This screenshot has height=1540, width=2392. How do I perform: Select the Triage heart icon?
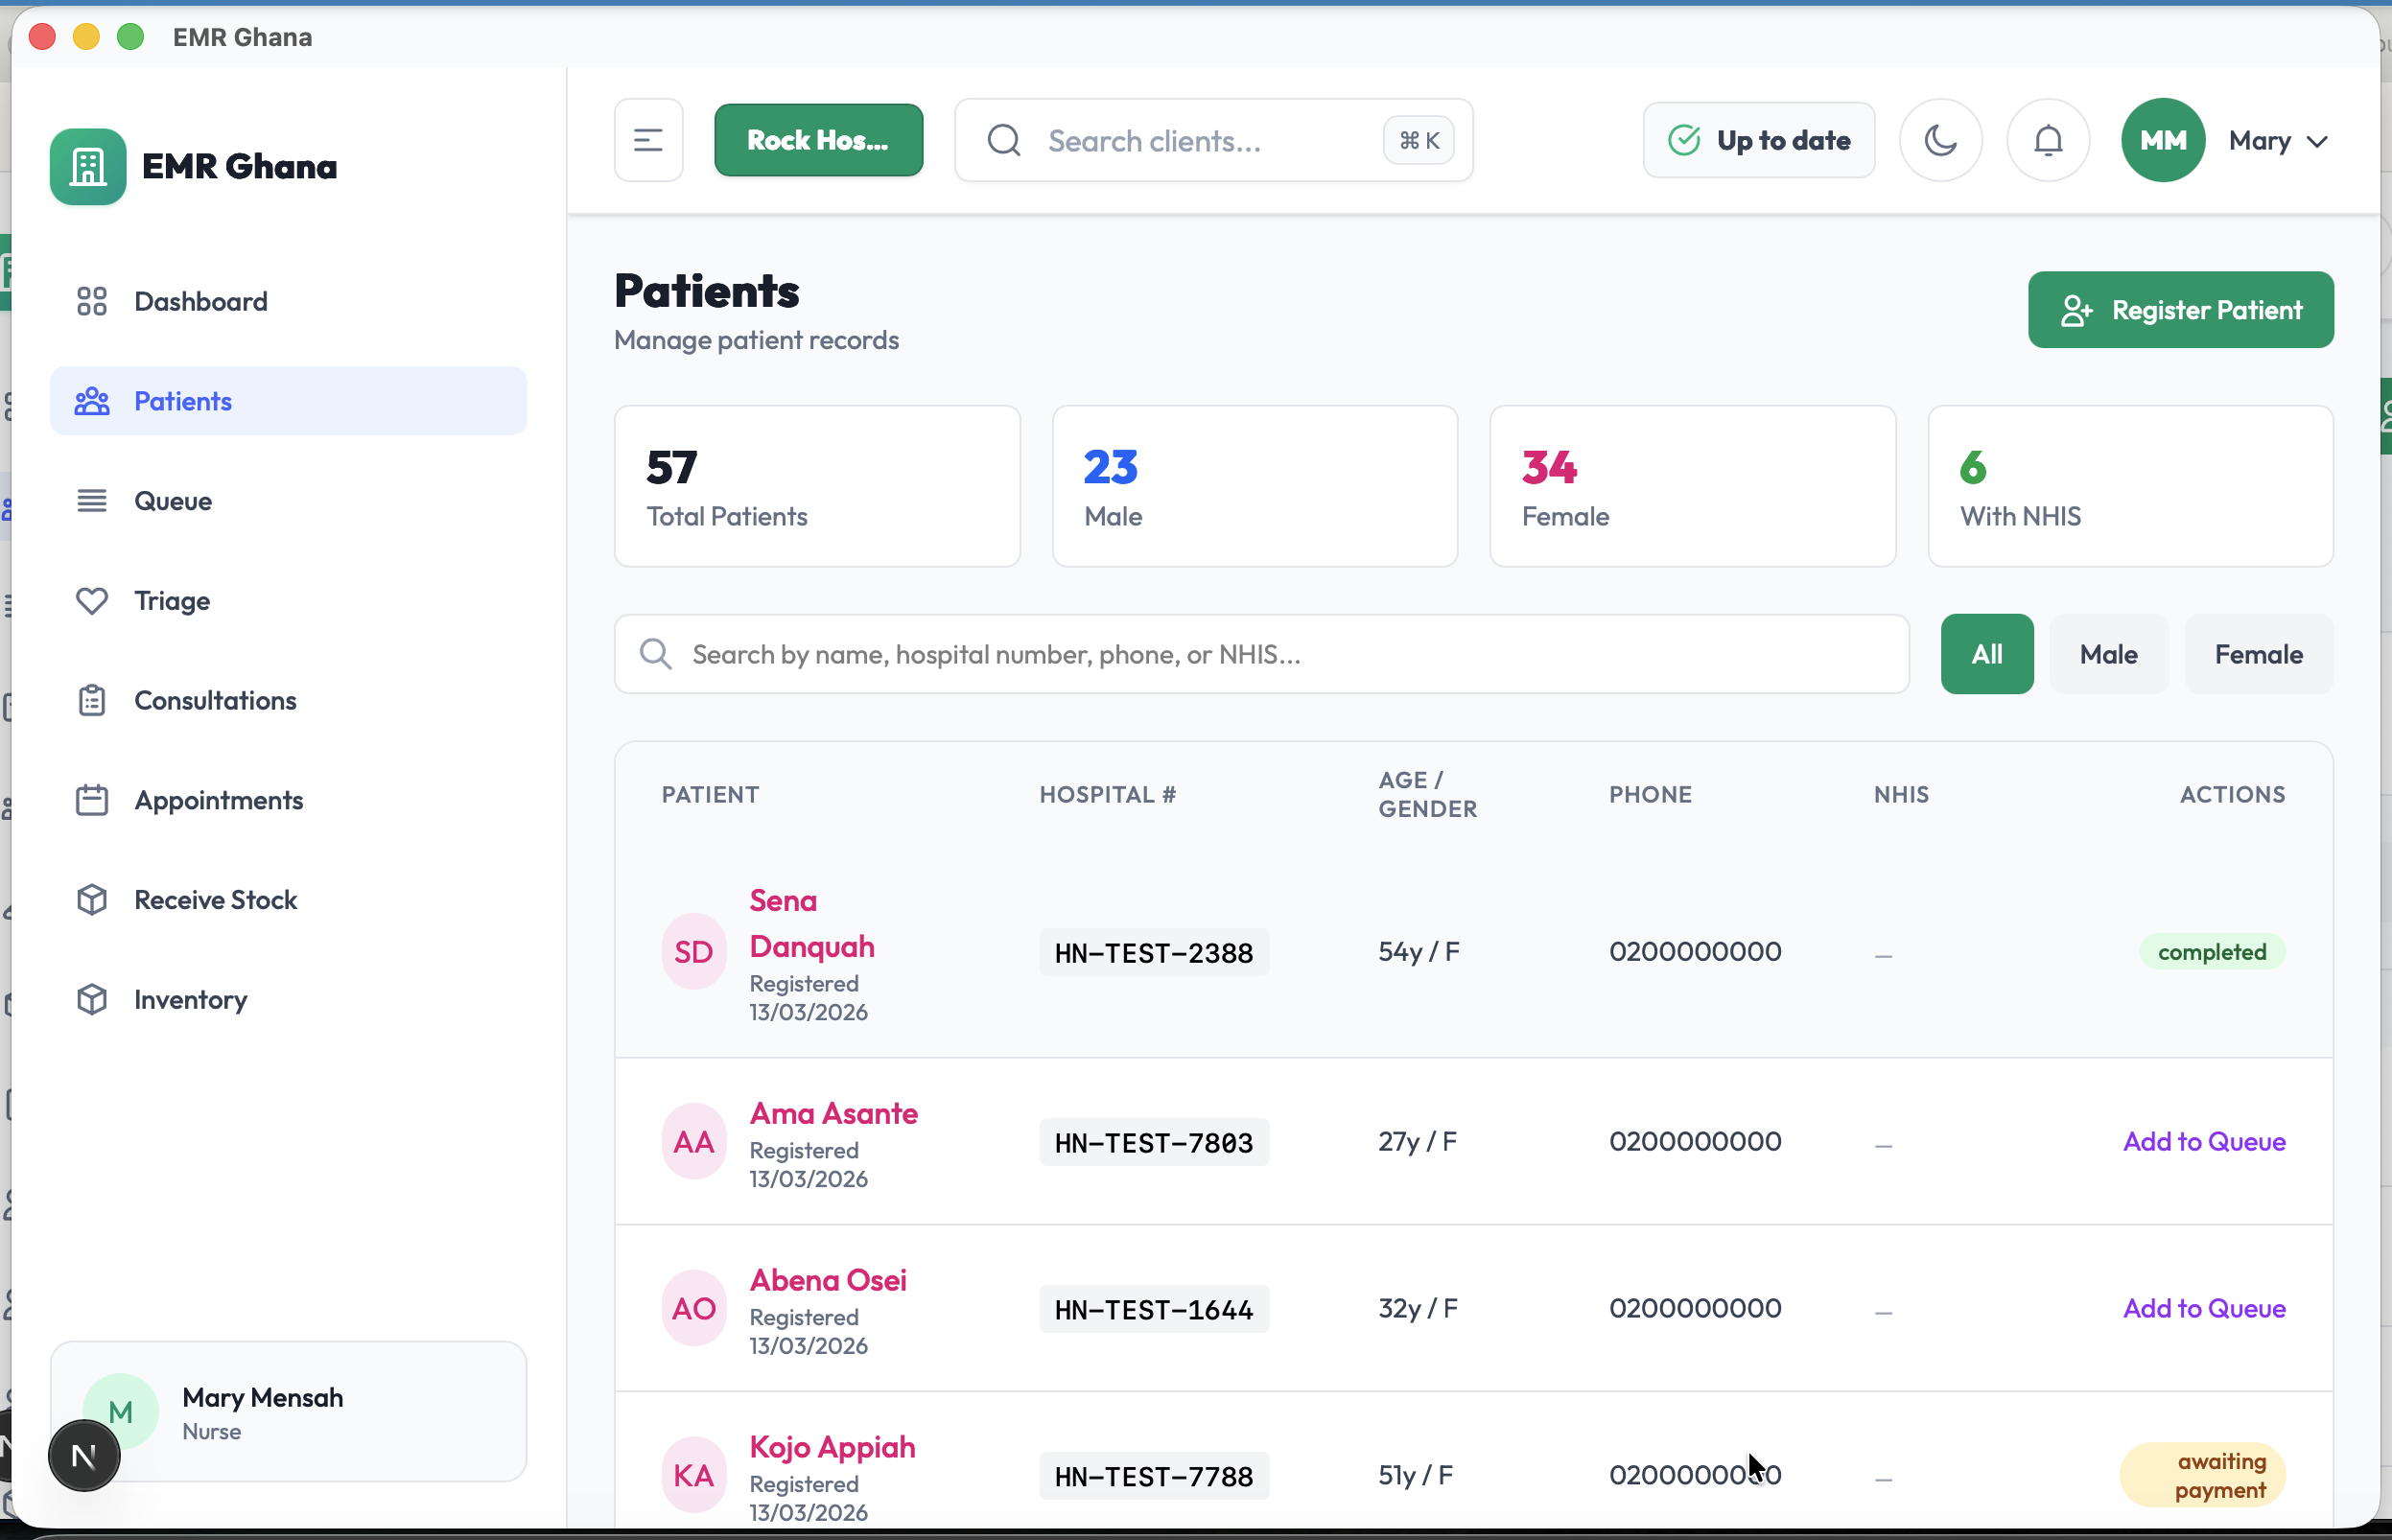(92, 600)
